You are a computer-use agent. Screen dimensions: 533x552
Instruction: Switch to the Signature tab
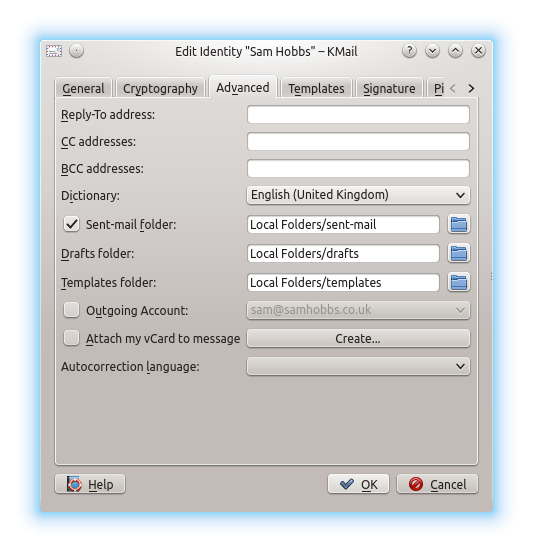pos(389,88)
